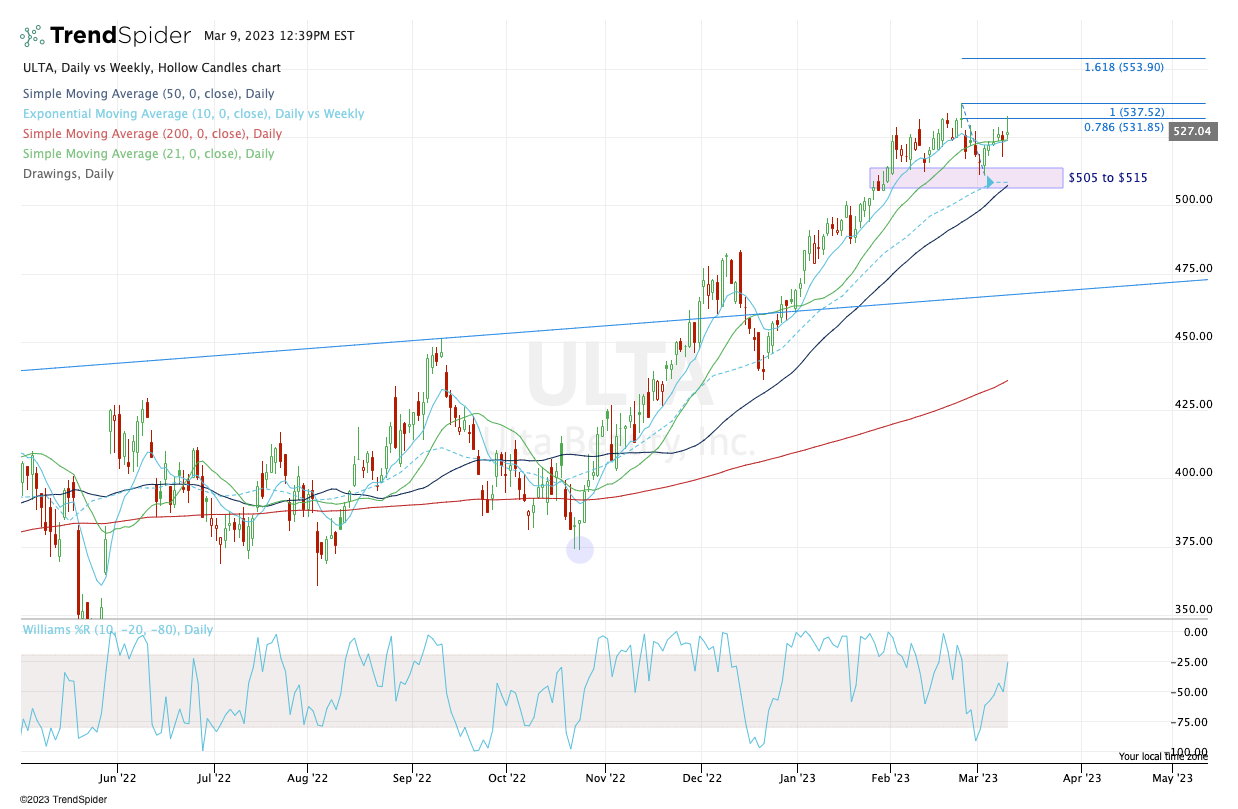Click the Feb '23 date axis label
1238x809 pixels.
tap(890, 776)
